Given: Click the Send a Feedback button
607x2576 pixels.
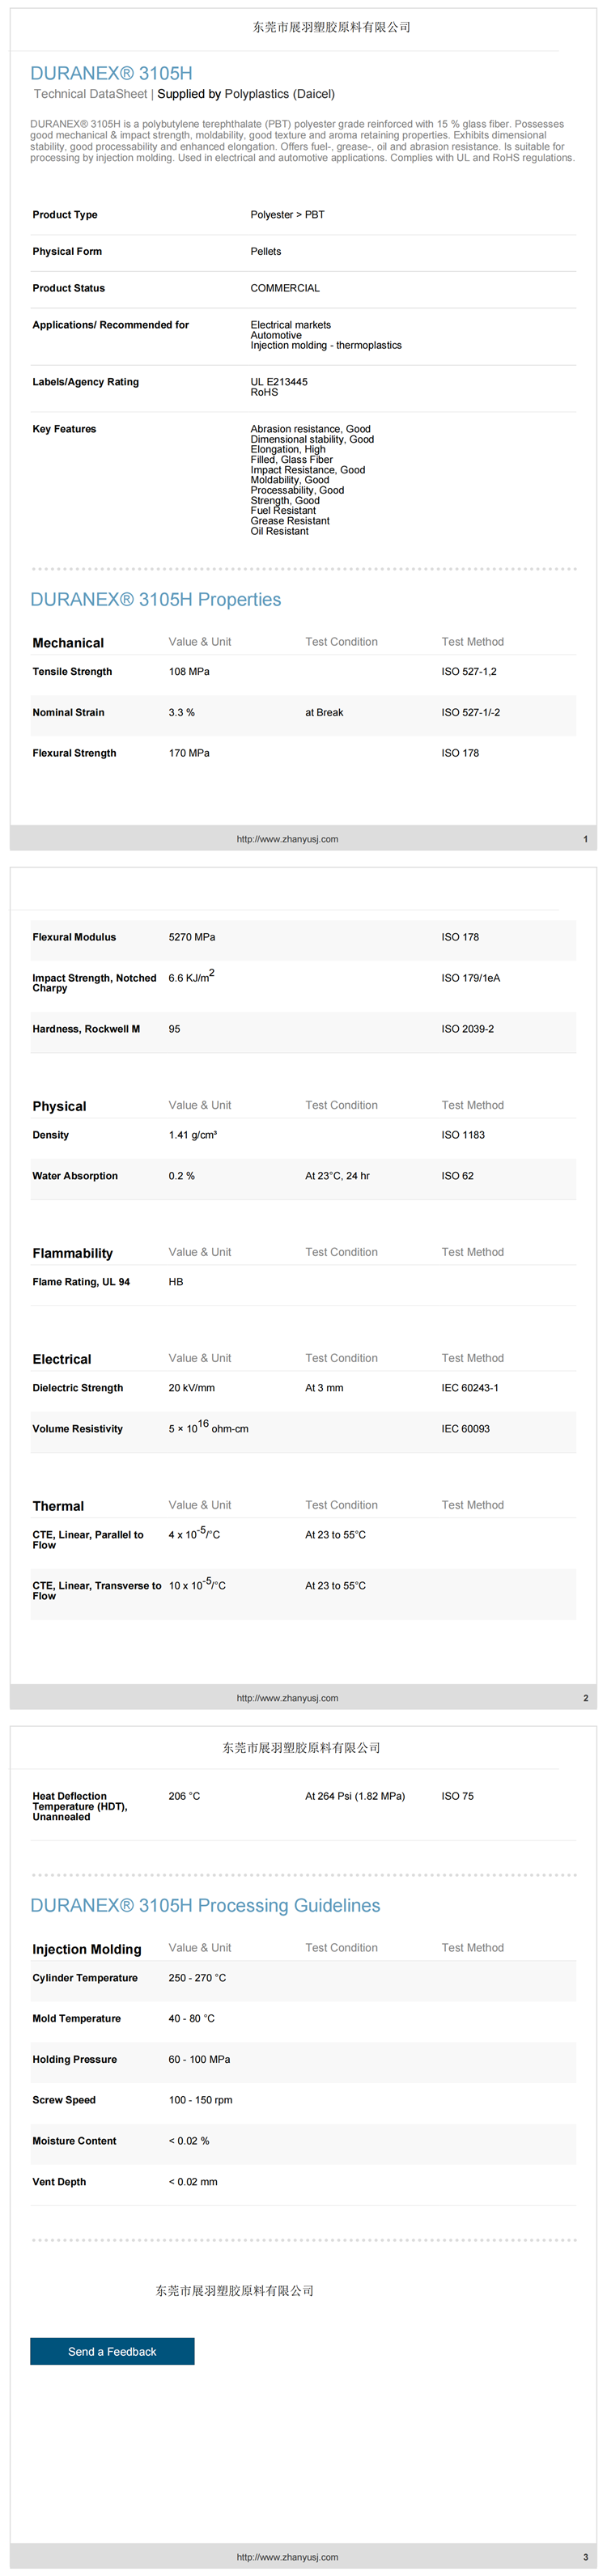Looking at the screenshot, I should tap(112, 2351).
